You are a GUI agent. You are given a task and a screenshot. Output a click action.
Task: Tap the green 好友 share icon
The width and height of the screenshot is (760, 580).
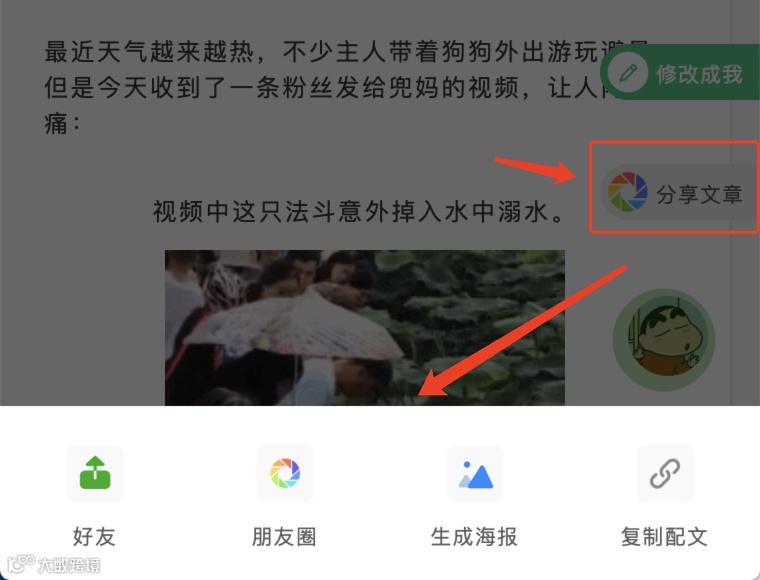[95, 473]
